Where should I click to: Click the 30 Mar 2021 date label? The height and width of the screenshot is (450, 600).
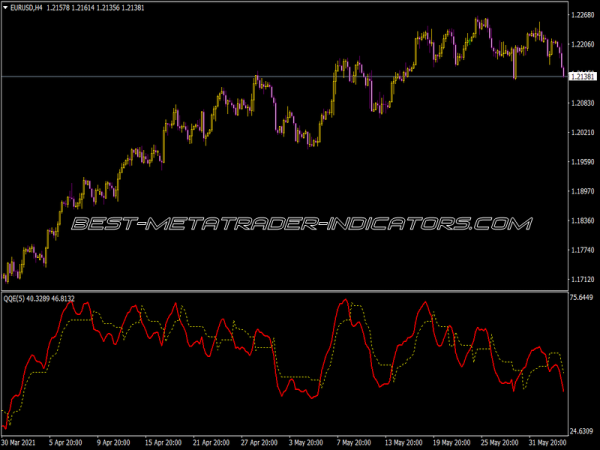coord(24,443)
